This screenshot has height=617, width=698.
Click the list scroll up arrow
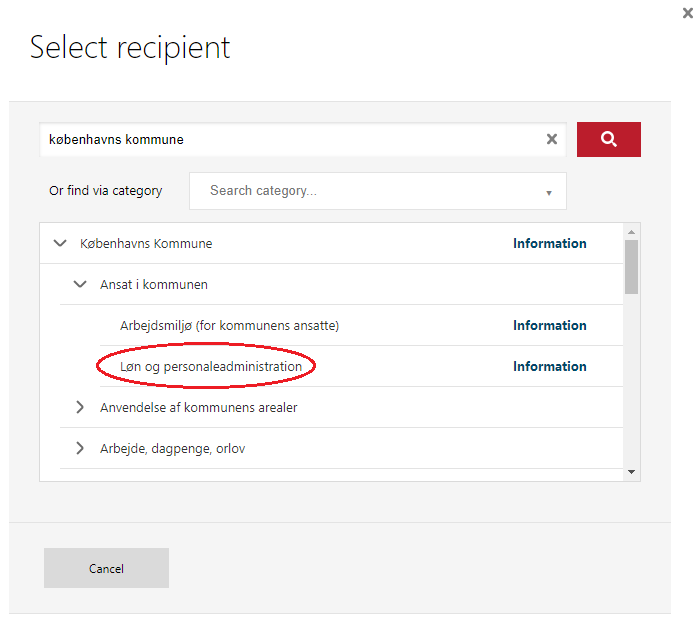click(631, 232)
